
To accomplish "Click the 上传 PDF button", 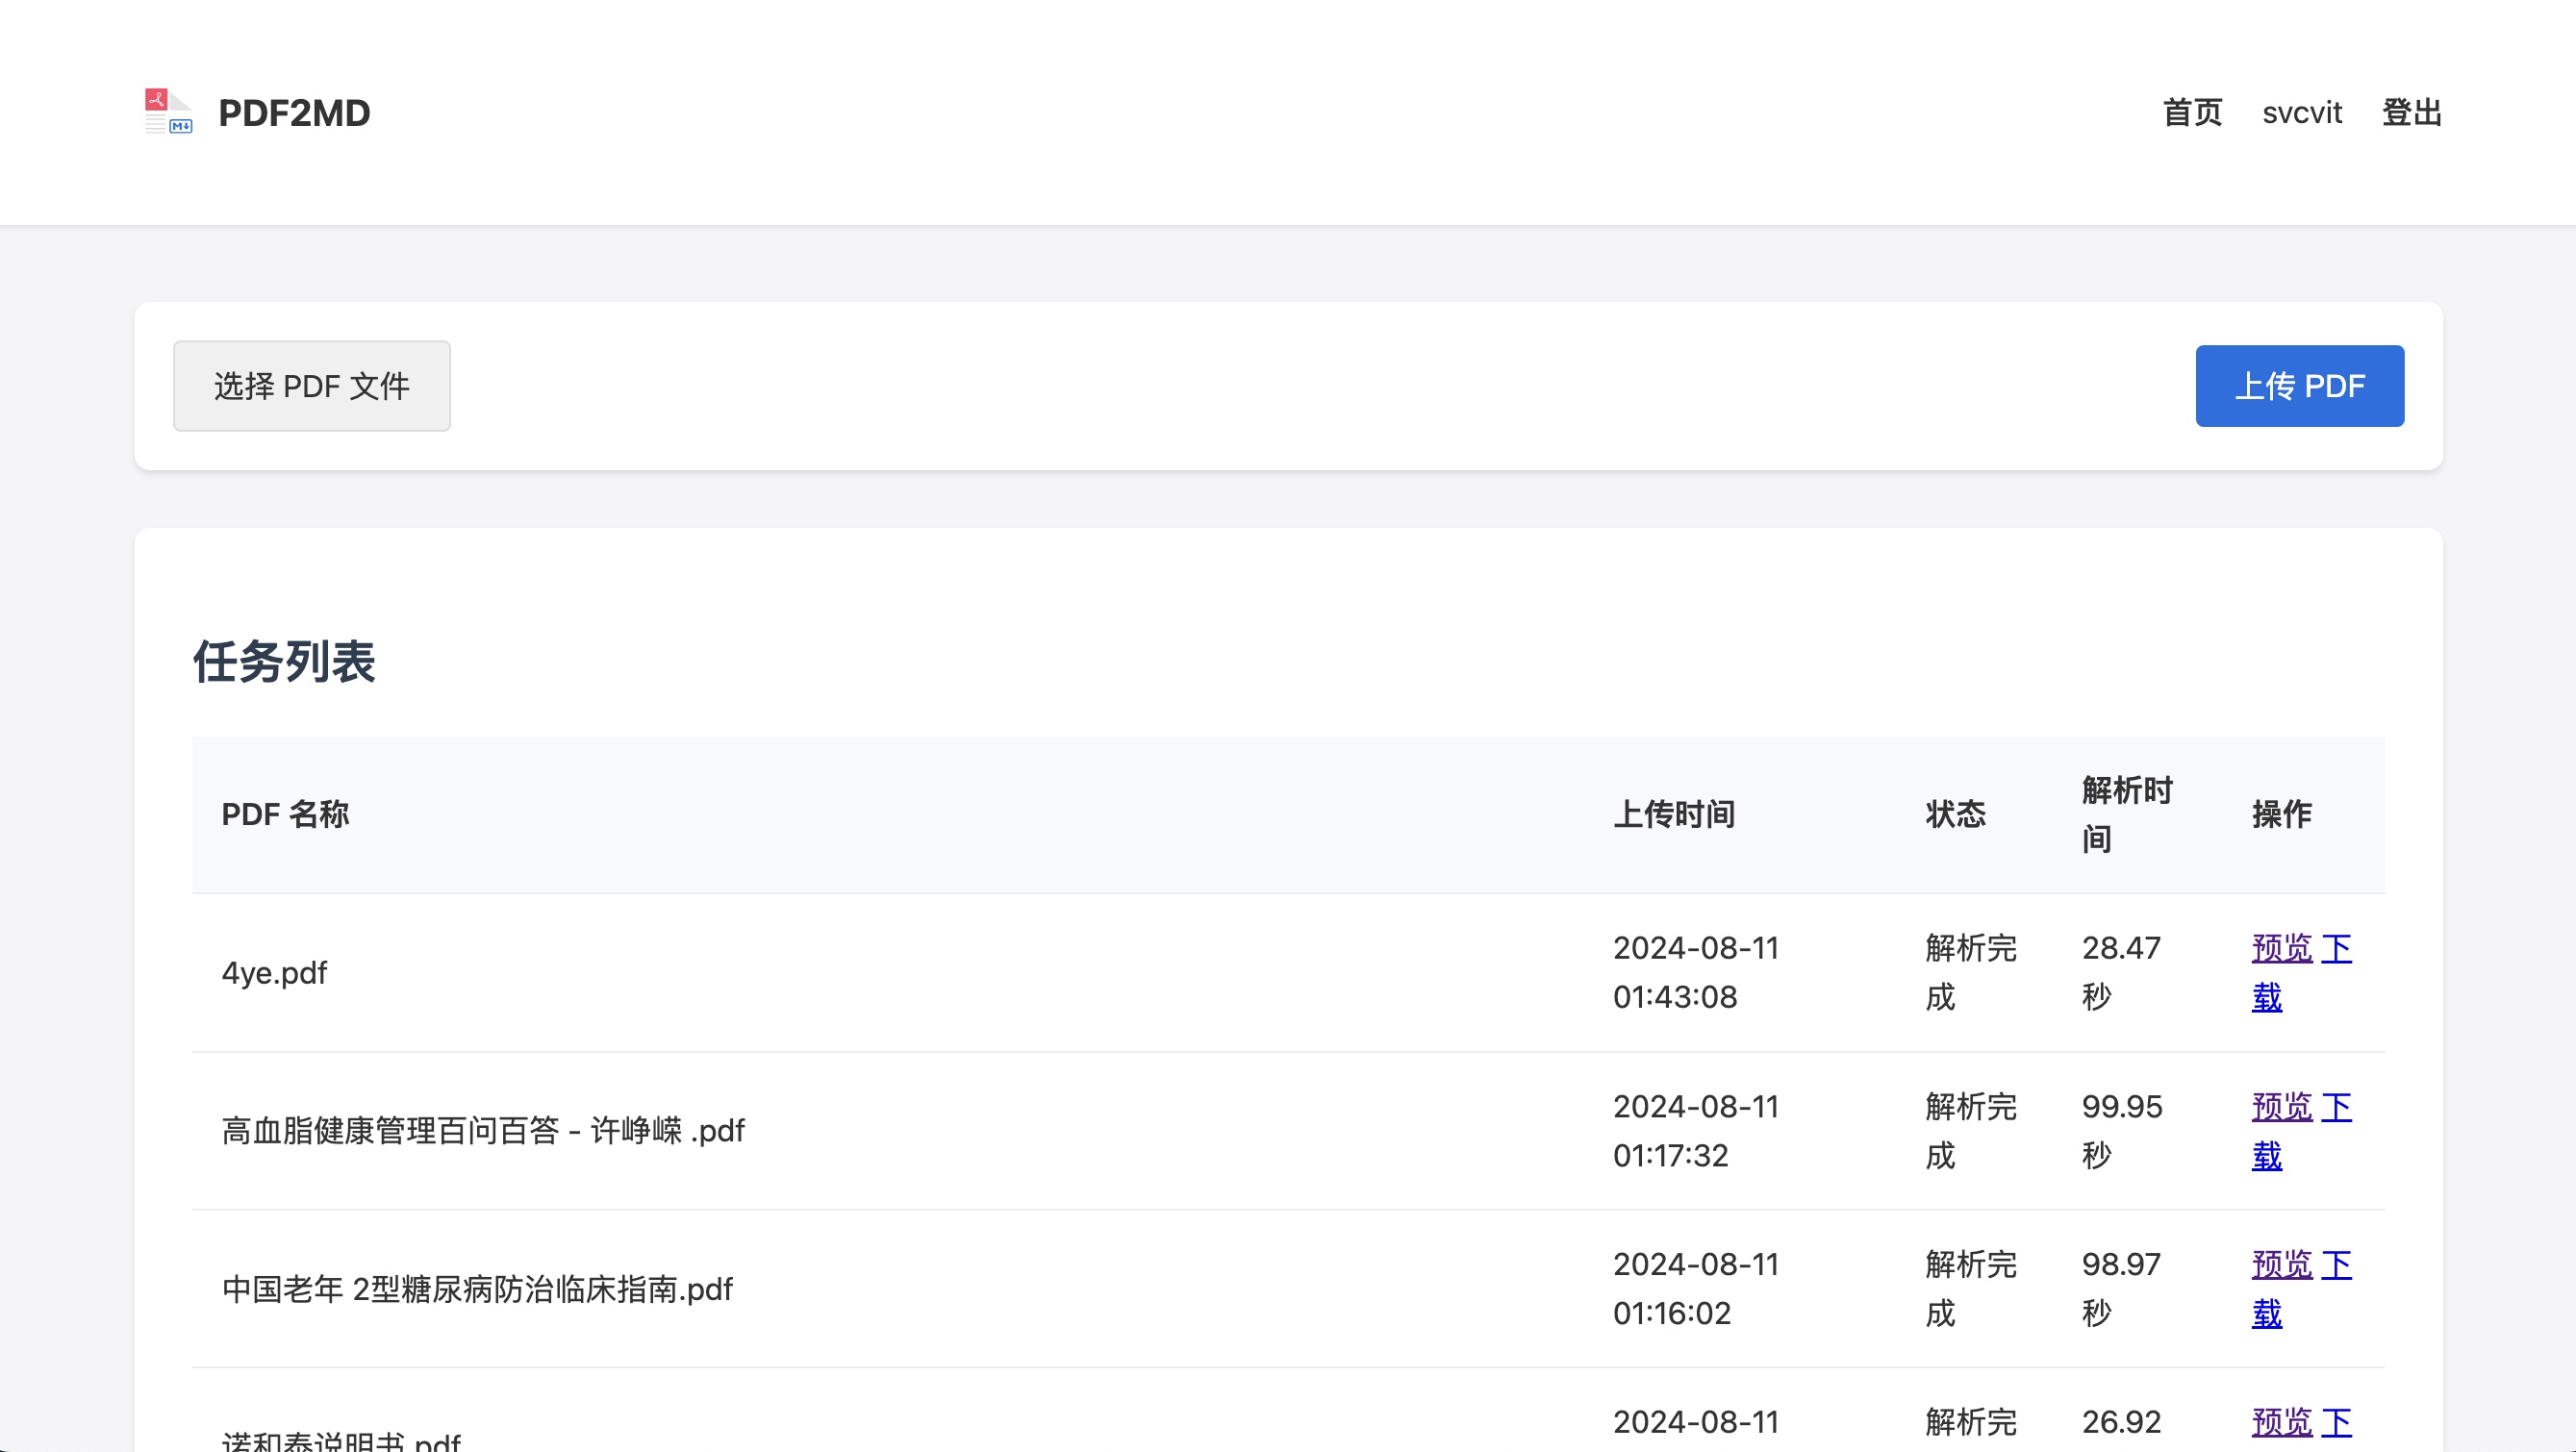I will coord(2300,386).
